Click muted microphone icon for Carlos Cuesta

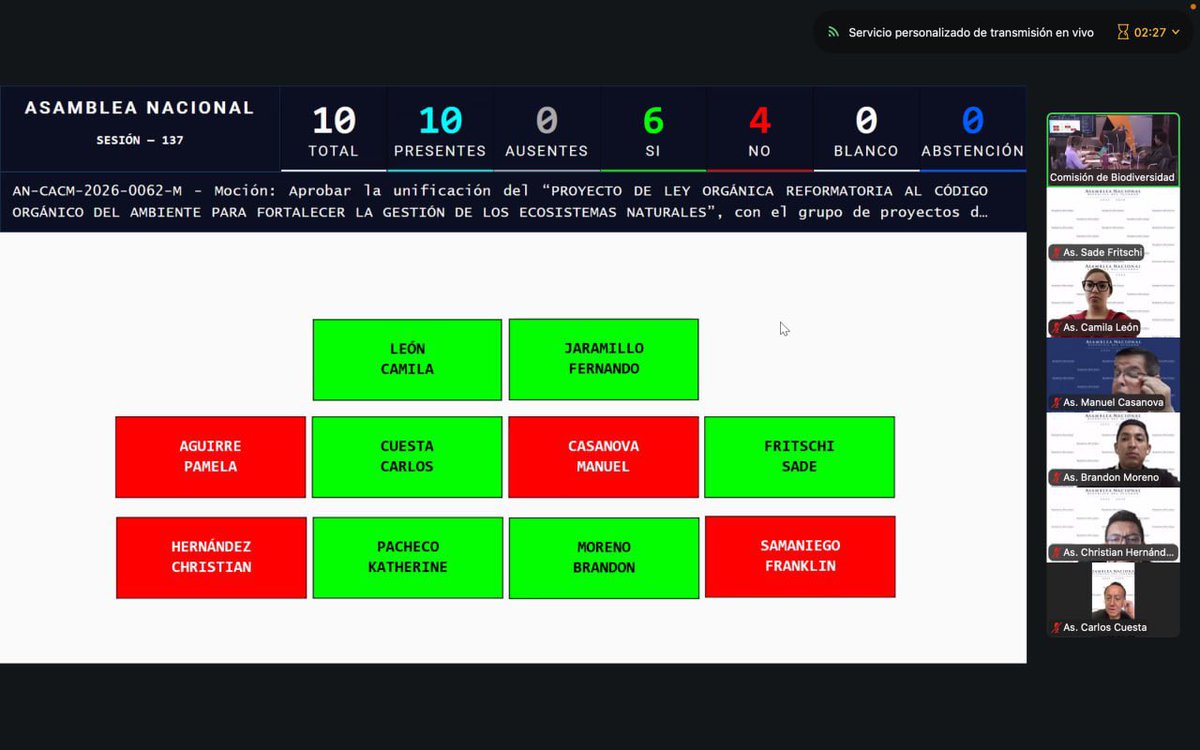1056,628
